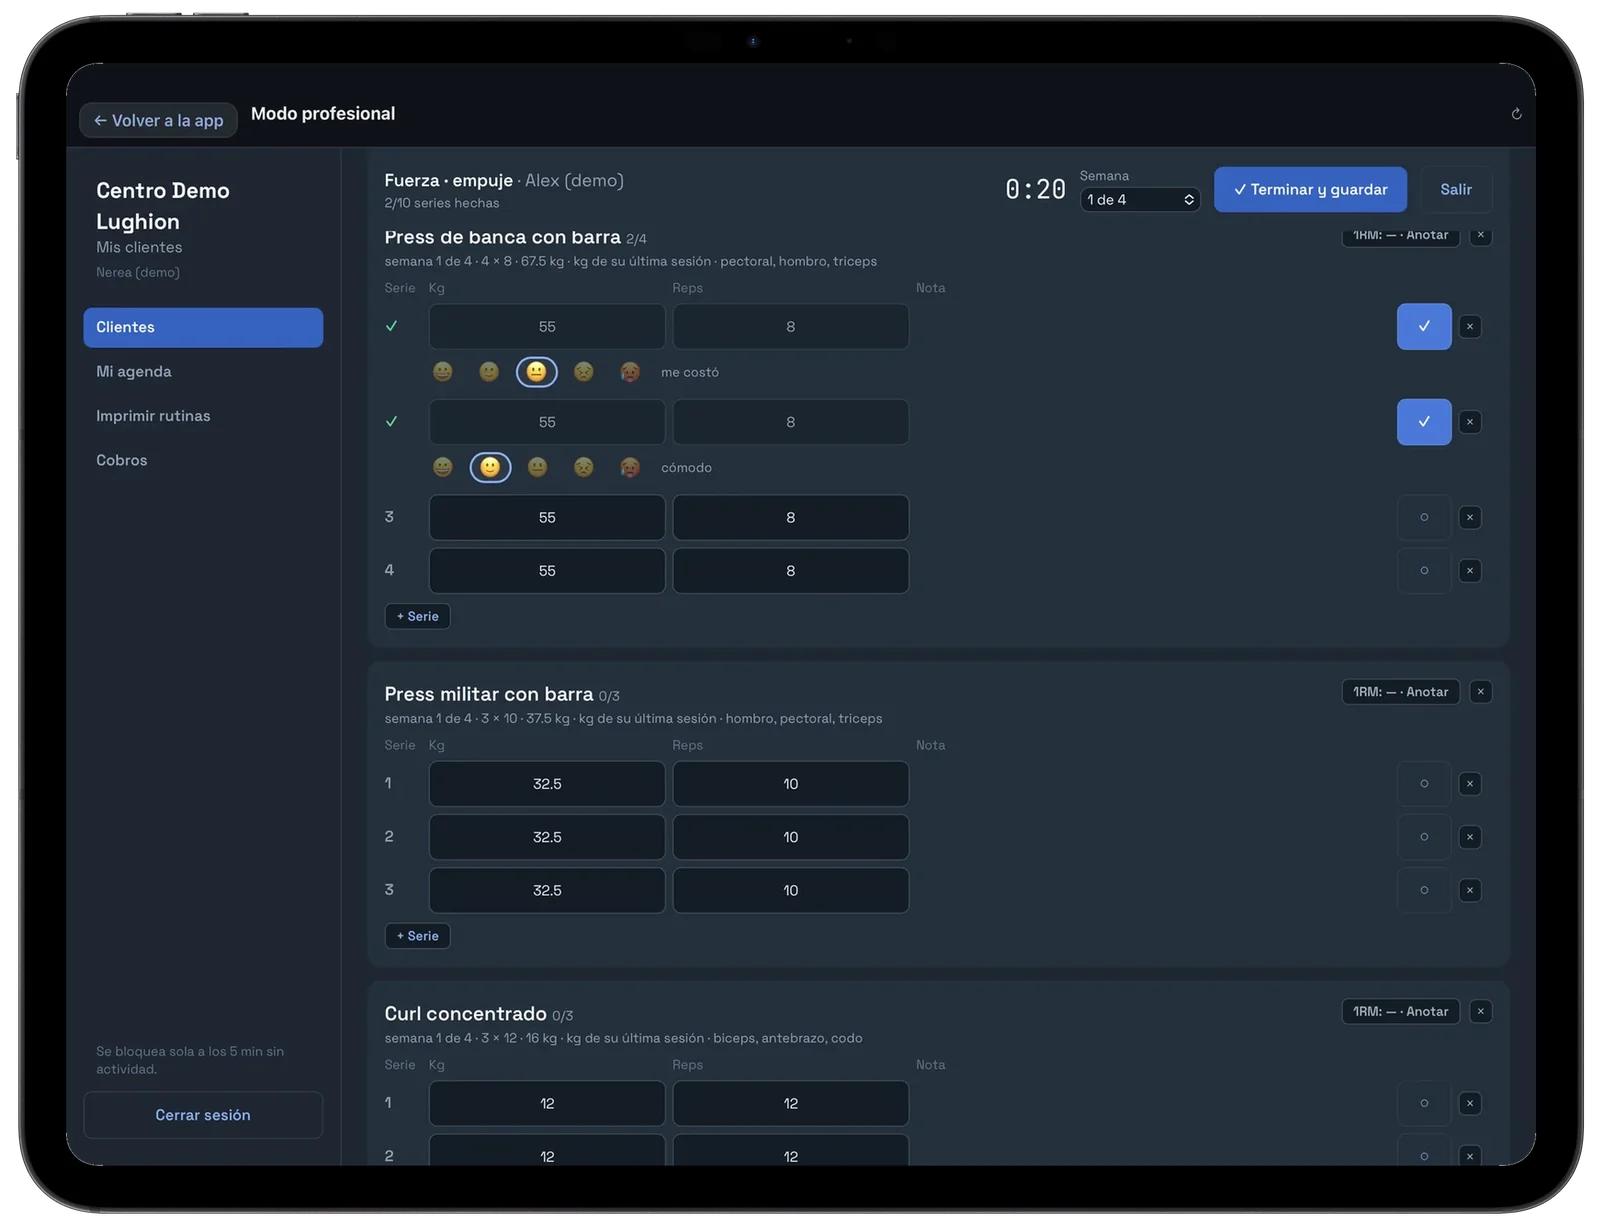Edit Kg field of Press militar set 3
Viewport: 1600px width, 1226px height.
(547, 890)
